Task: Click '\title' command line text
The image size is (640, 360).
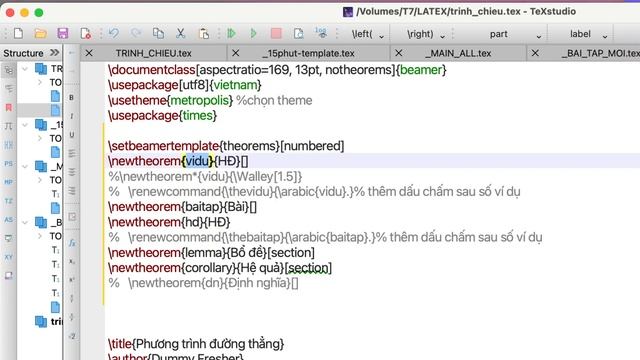Action: (x=120, y=344)
